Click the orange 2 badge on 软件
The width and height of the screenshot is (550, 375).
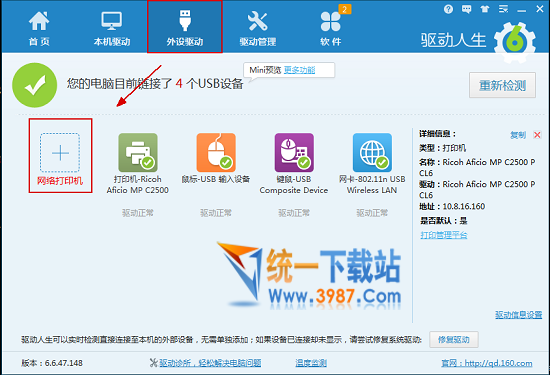pyautogui.click(x=344, y=9)
